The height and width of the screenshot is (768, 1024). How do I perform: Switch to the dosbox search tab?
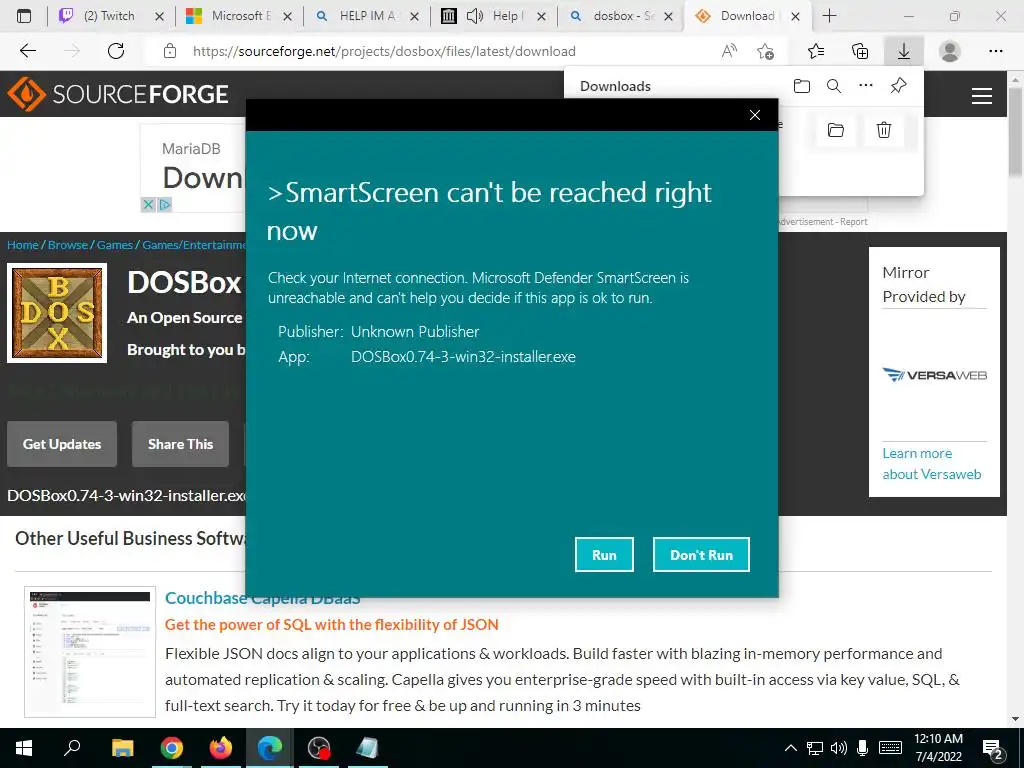624,16
